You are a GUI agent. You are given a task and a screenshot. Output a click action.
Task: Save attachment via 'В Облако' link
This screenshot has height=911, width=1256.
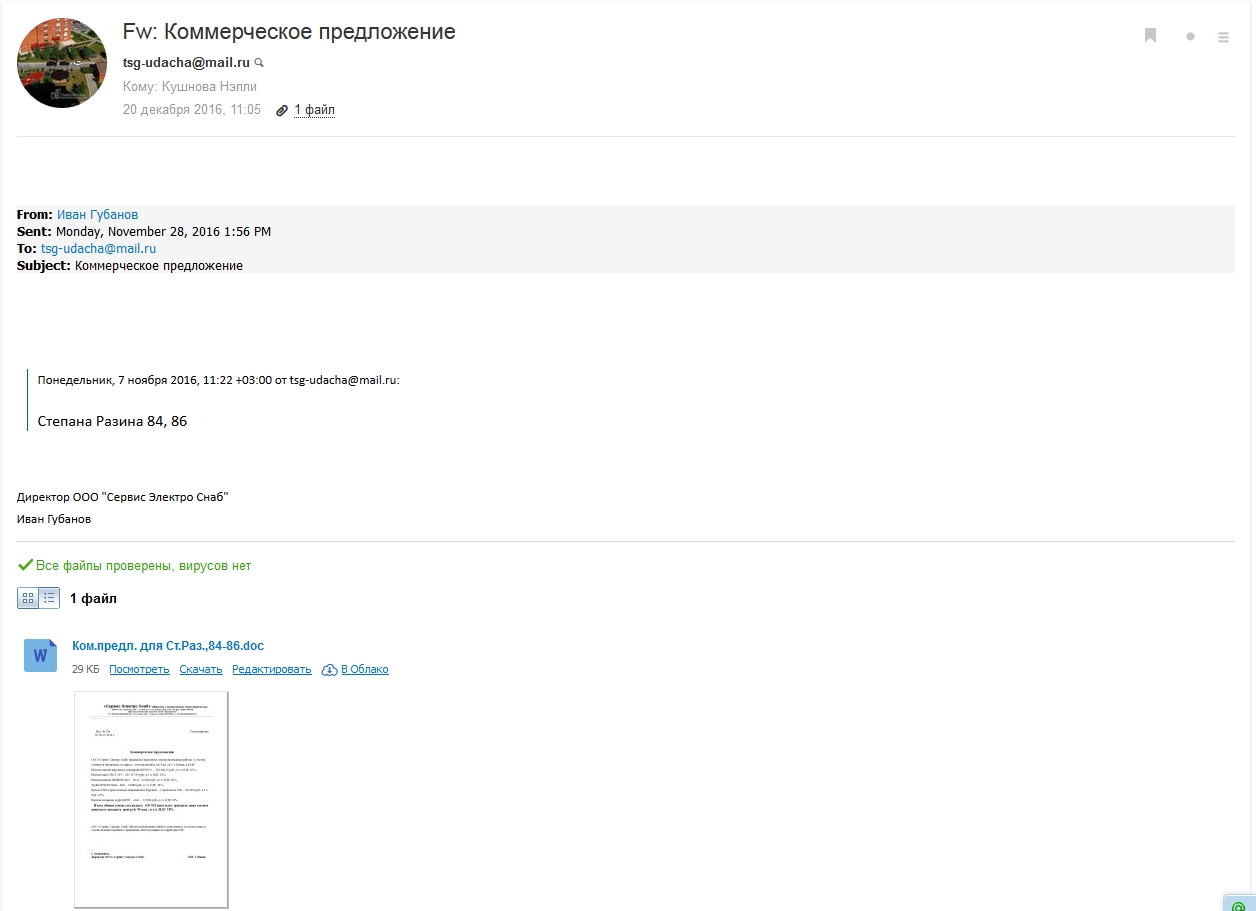coord(365,669)
